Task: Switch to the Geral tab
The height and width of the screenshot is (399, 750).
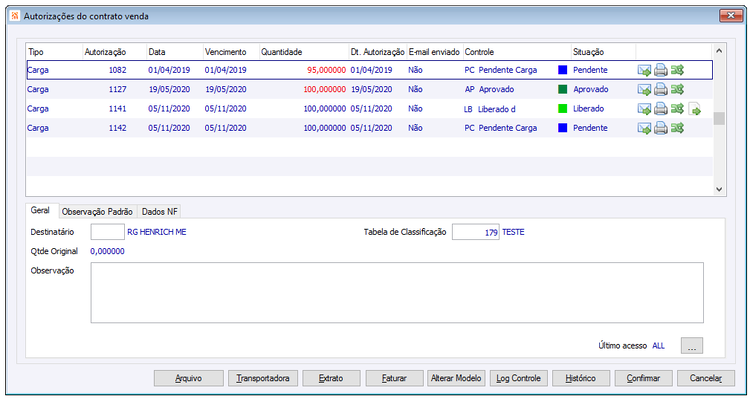Action: click(x=41, y=211)
